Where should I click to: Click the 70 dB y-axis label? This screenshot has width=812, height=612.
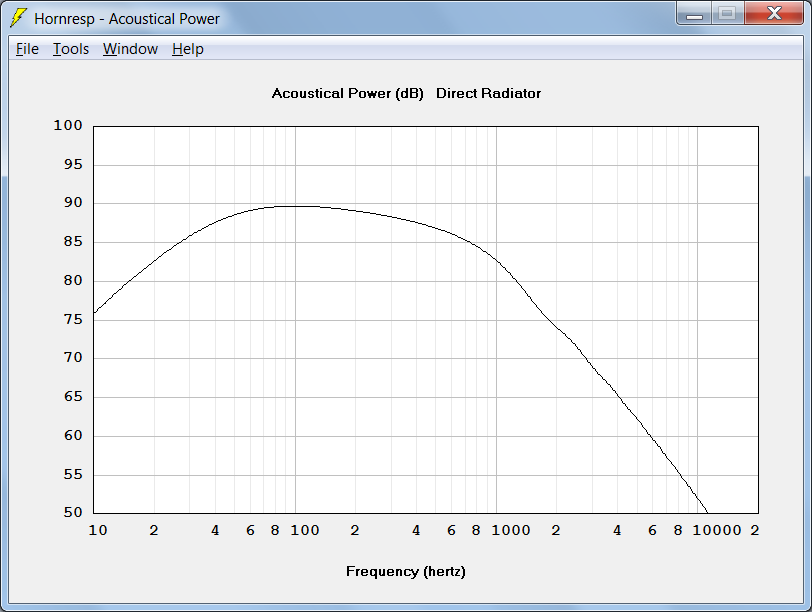pos(73,358)
